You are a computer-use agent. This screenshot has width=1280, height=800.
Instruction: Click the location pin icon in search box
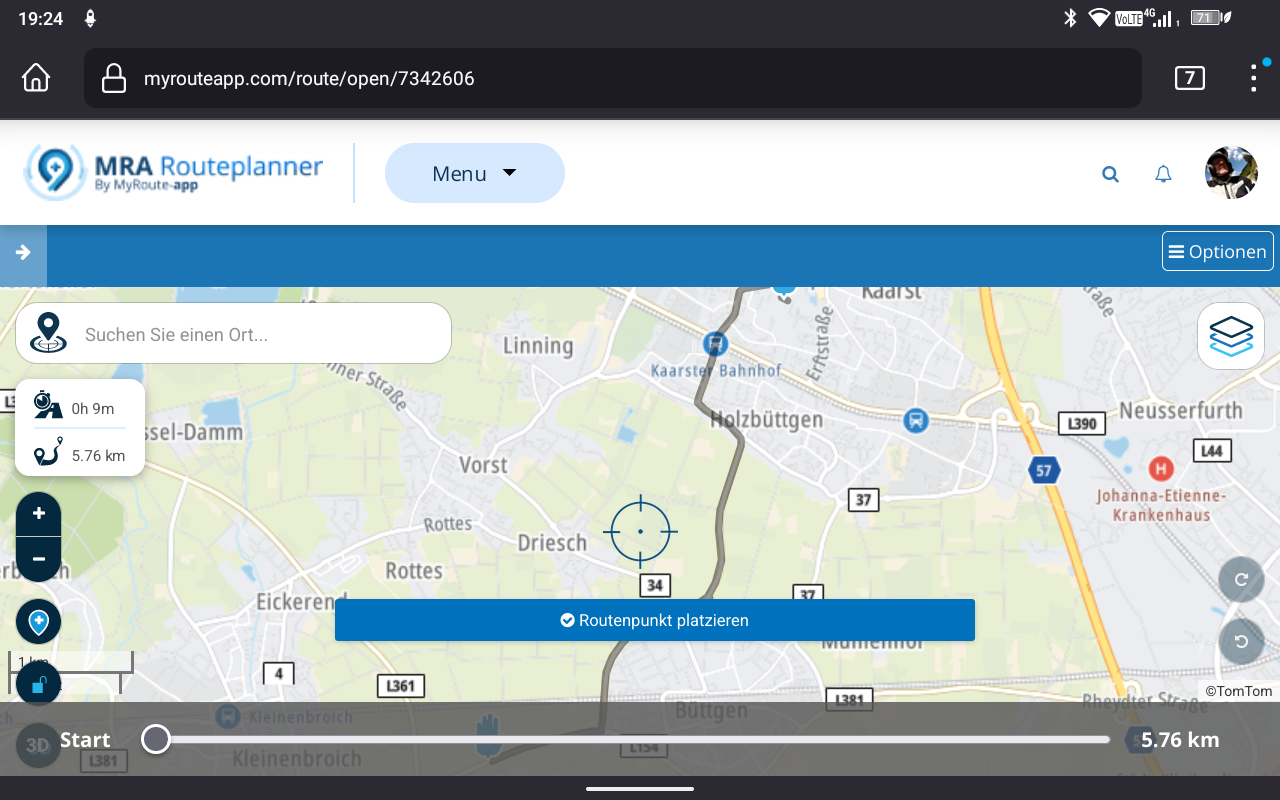tap(48, 332)
